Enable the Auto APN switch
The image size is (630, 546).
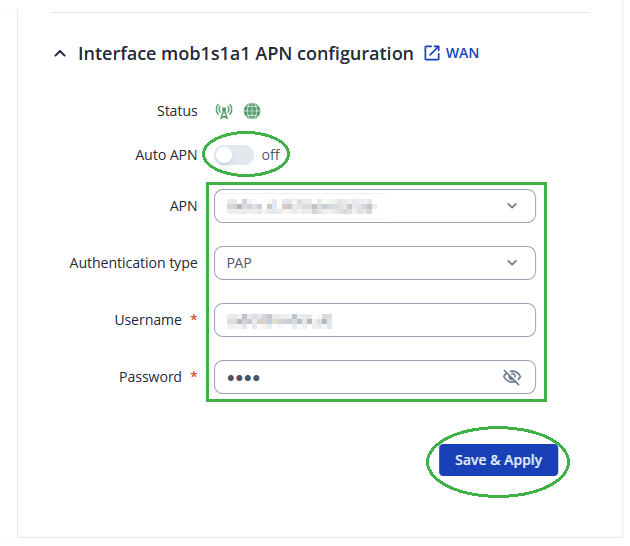[234, 155]
